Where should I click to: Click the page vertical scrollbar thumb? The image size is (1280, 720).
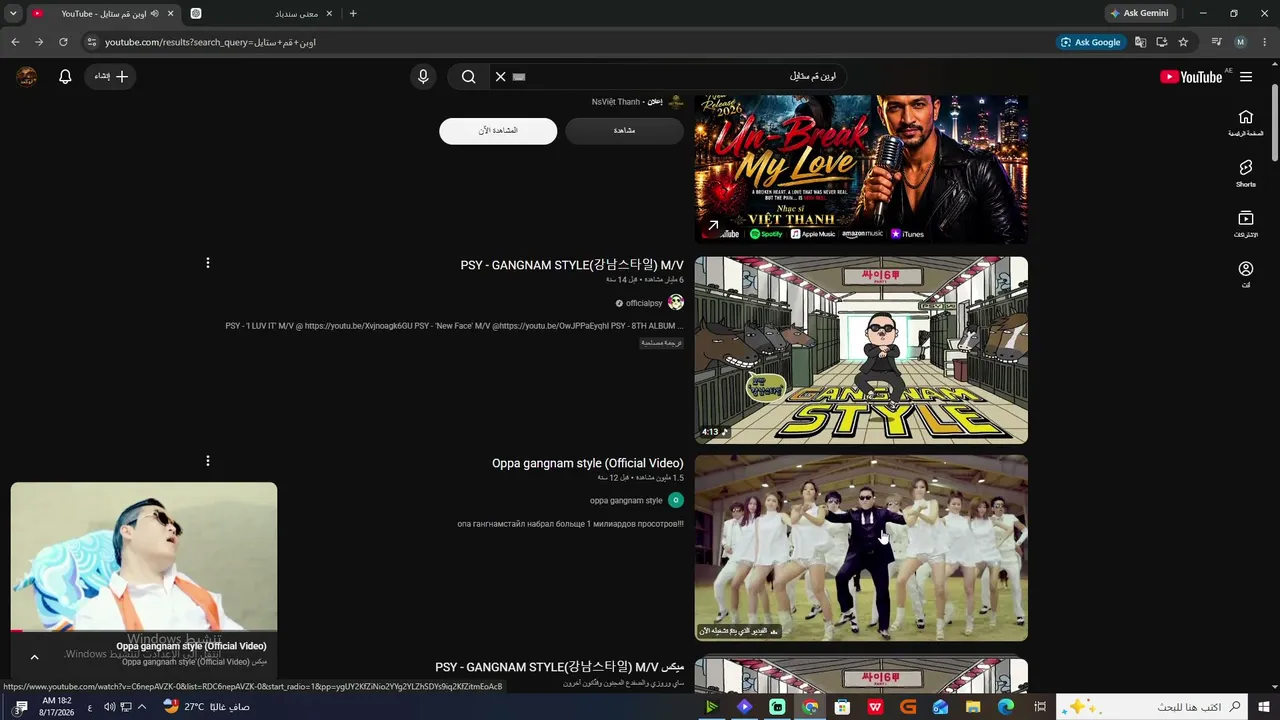coord(1275,122)
